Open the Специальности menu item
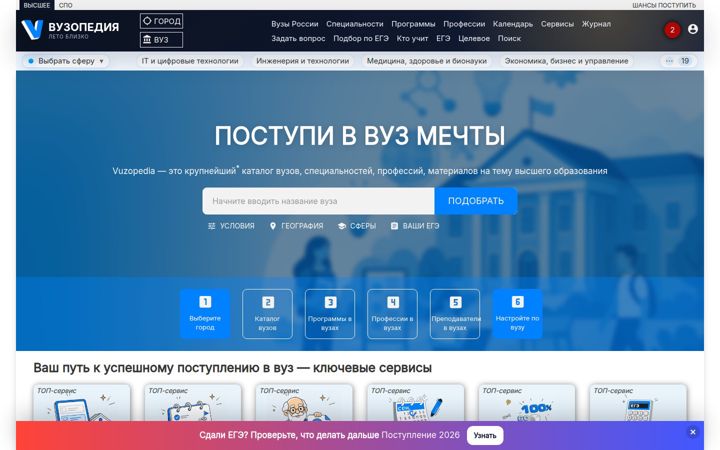720x450 pixels. pos(354,24)
